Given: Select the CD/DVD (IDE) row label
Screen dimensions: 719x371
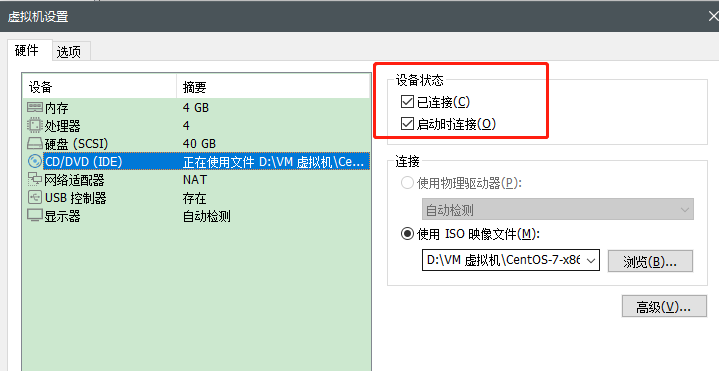Looking at the screenshot, I should tap(84, 161).
